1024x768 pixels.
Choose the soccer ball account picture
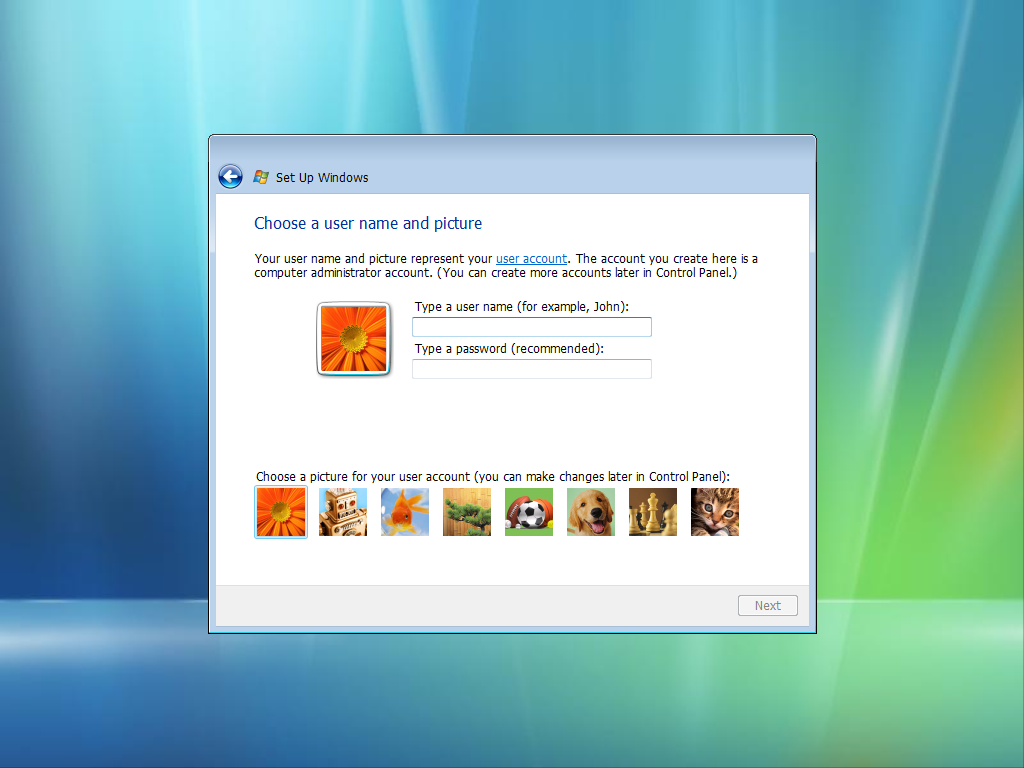click(x=529, y=512)
